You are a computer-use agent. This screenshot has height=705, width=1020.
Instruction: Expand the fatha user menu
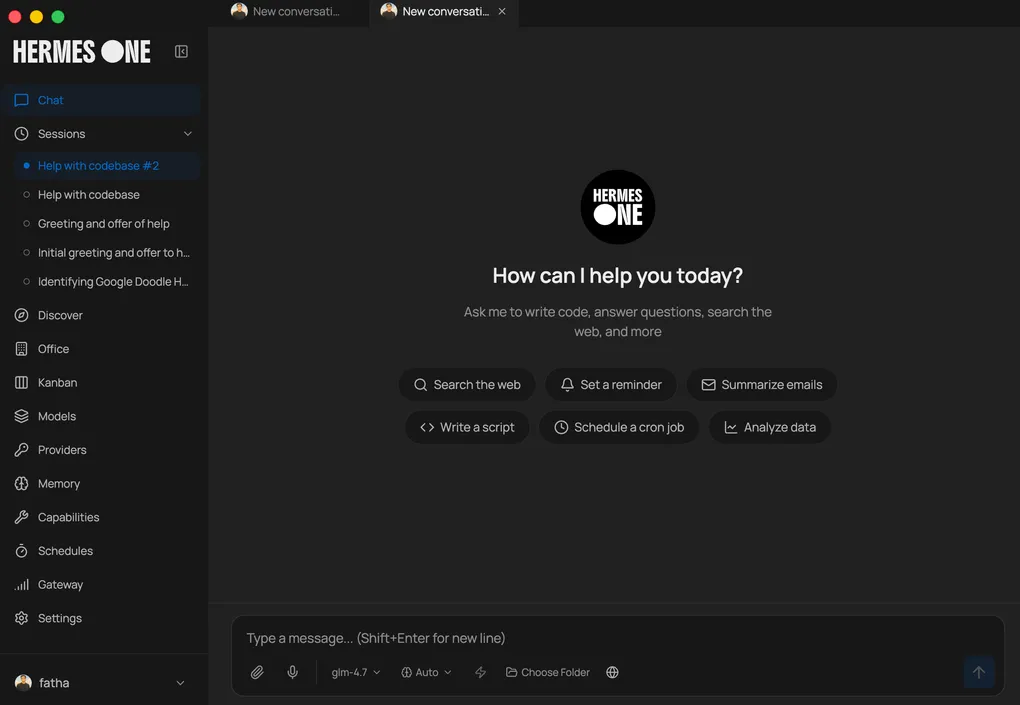coord(180,683)
